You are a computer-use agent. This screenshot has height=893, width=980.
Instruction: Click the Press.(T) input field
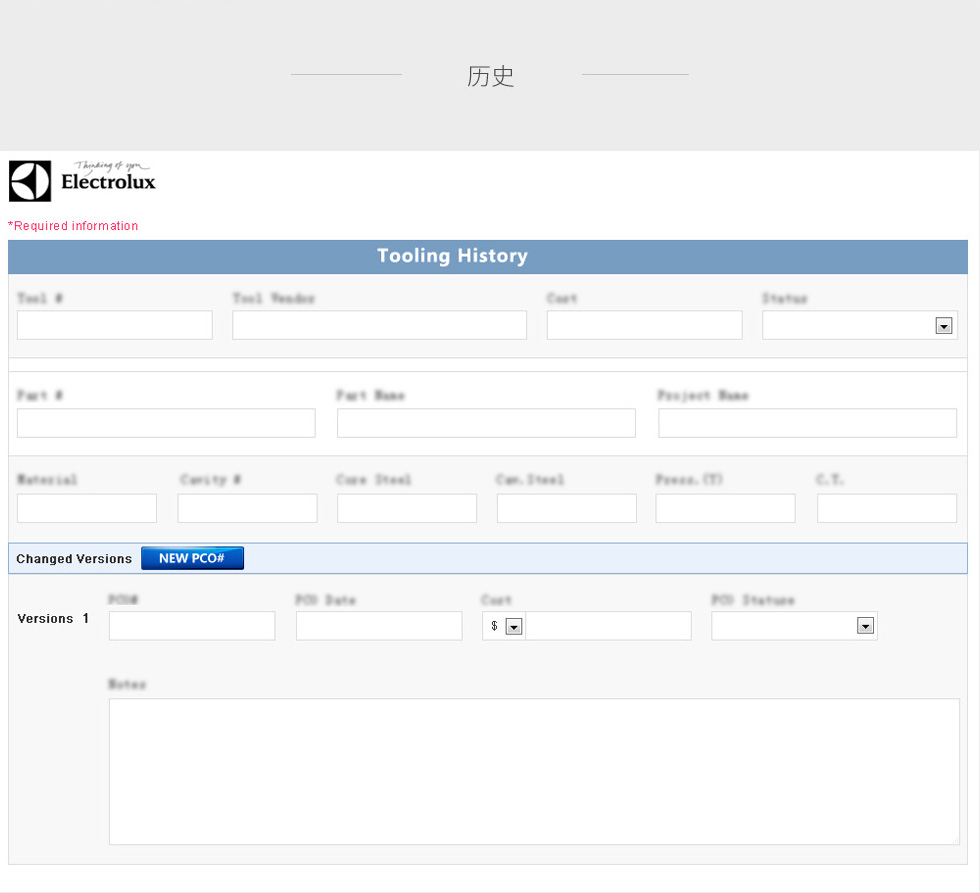[x=725, y=508]
